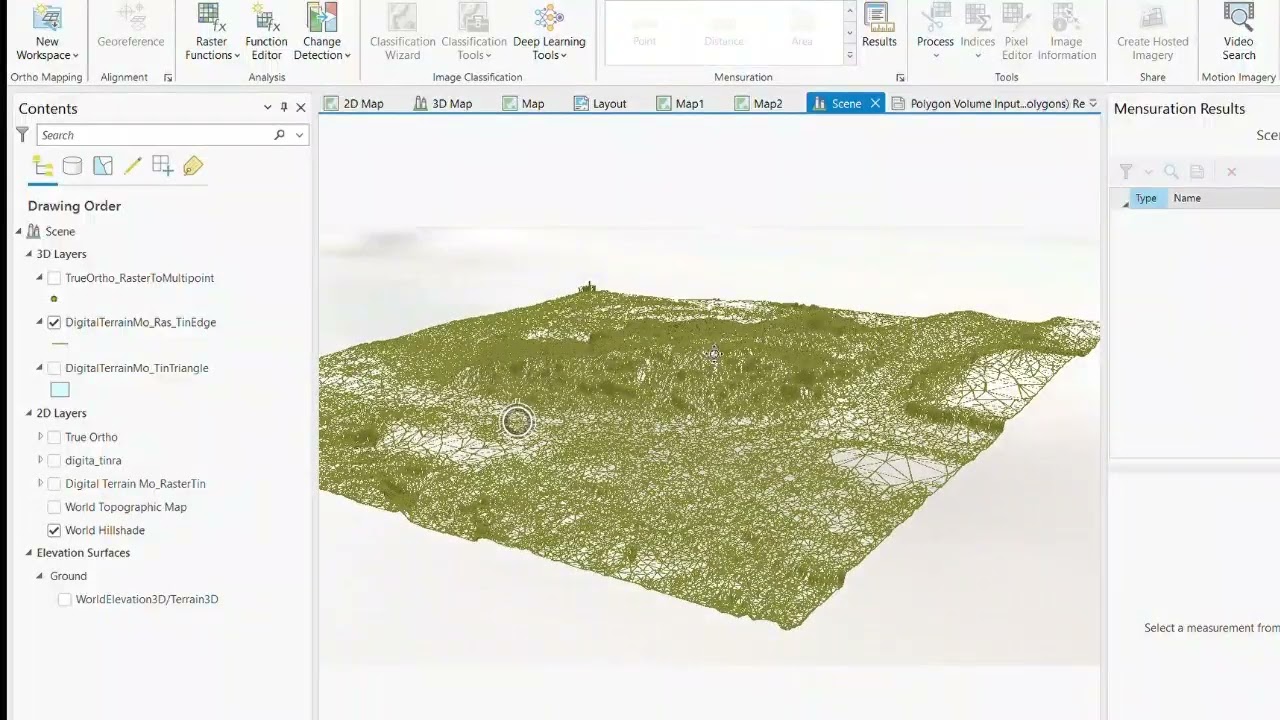Image resolution: width=1280 pixels, height=720 pixels.
Task: Click the Contents Search input field
Action: point(155,135)
